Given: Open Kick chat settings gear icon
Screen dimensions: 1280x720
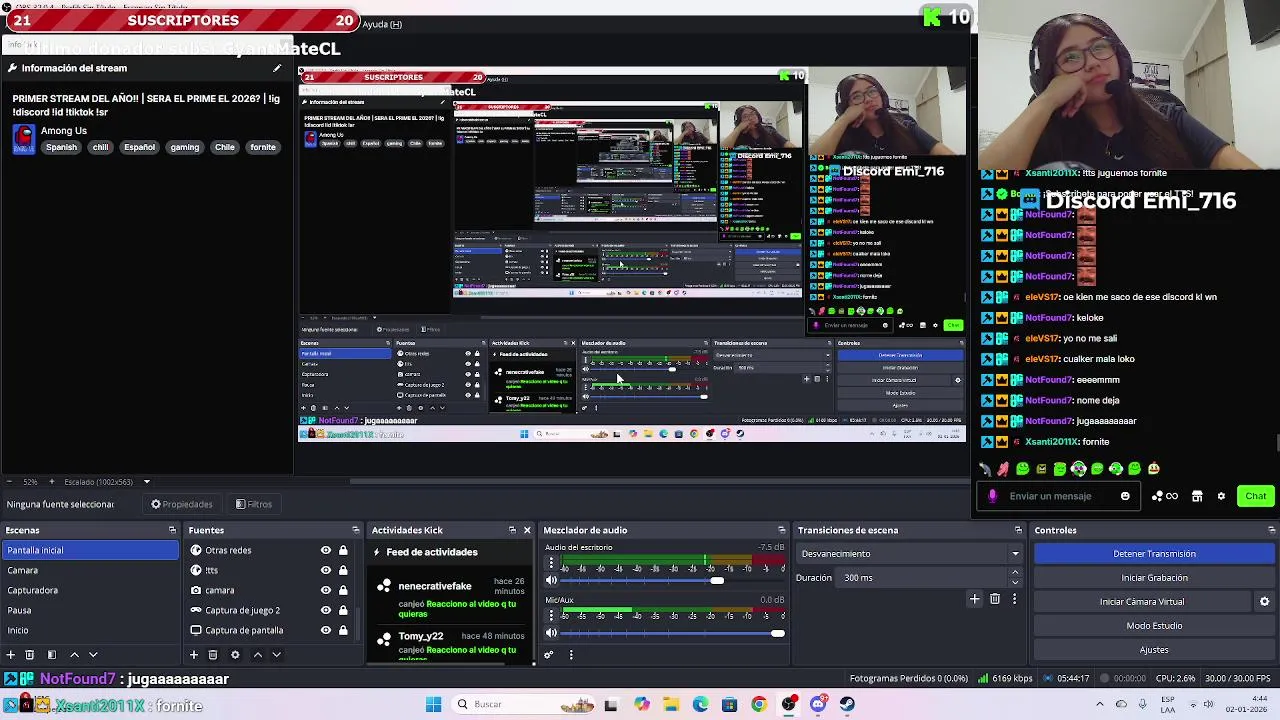Looking at the screenshot, I should point(1221,496).
